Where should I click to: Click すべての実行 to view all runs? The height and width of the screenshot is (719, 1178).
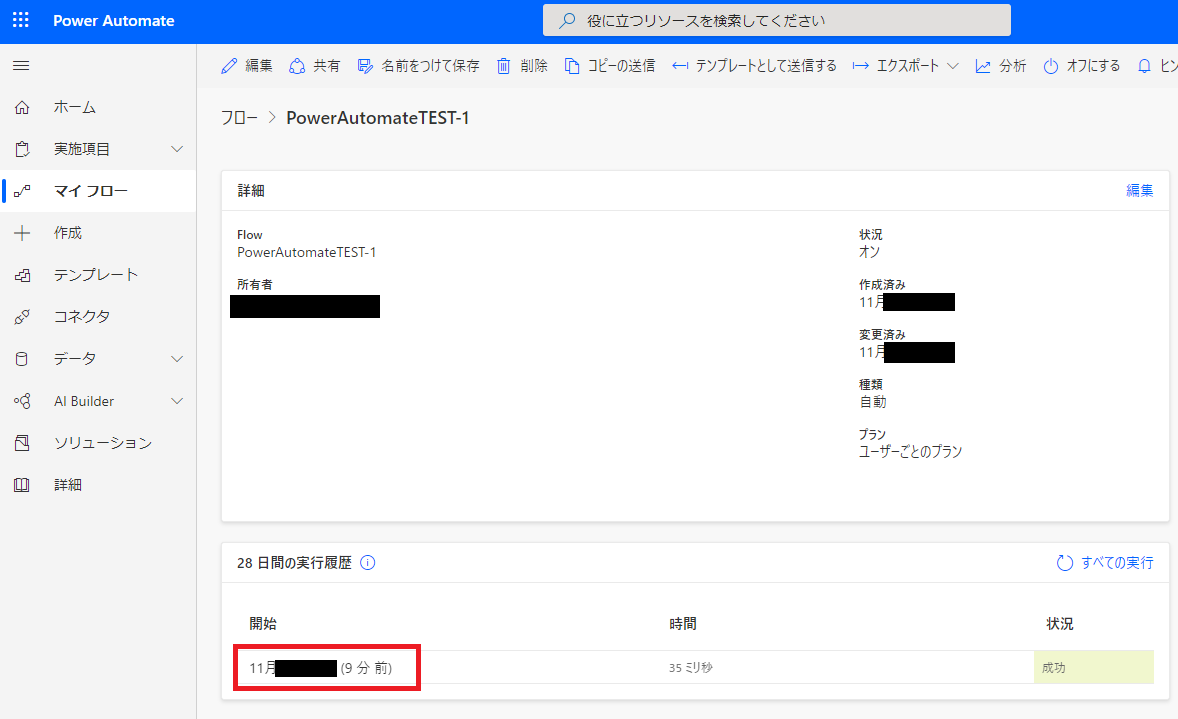click(x=1118, y=563)
